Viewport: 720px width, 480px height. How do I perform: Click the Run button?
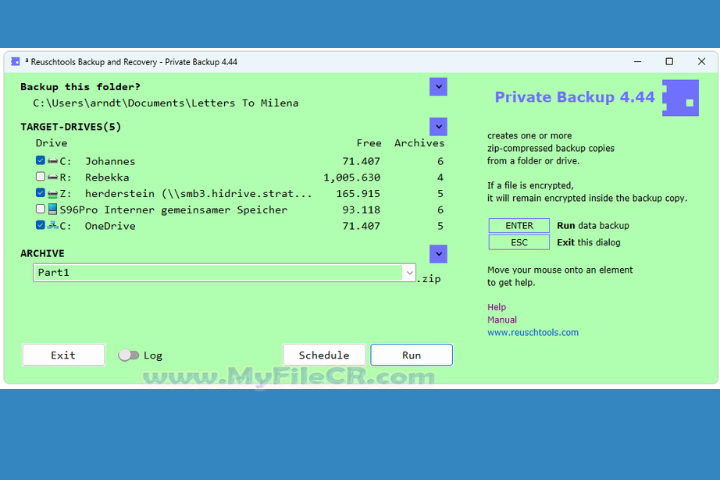click(x=411, y=355)
